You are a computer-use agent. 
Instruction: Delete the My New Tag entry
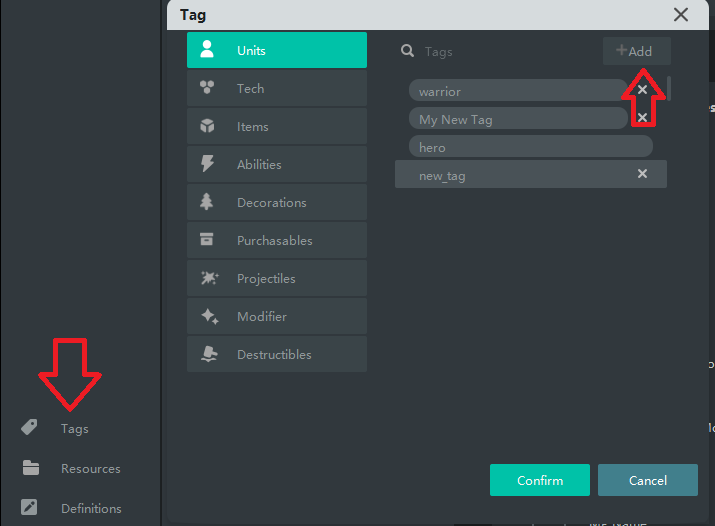point(642,118)
